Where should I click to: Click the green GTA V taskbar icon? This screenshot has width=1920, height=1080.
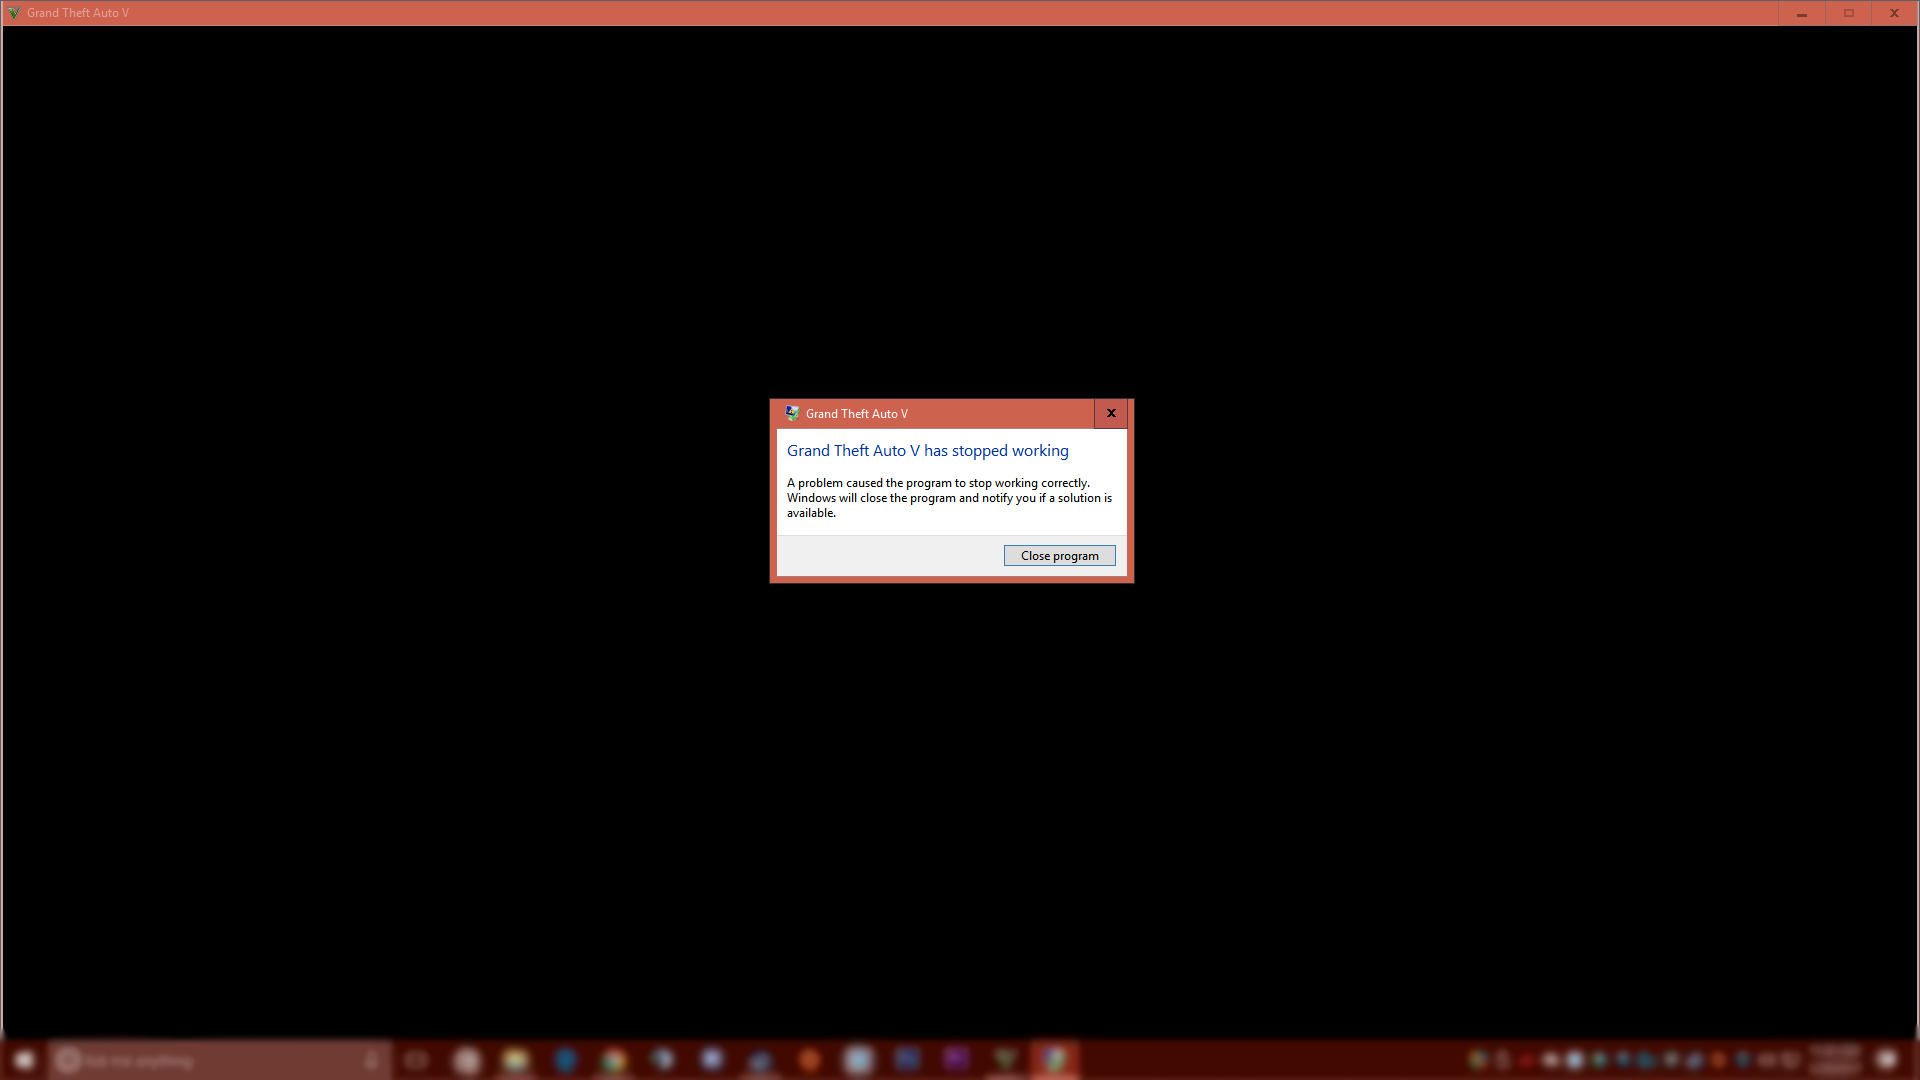coord(1005,1059)
